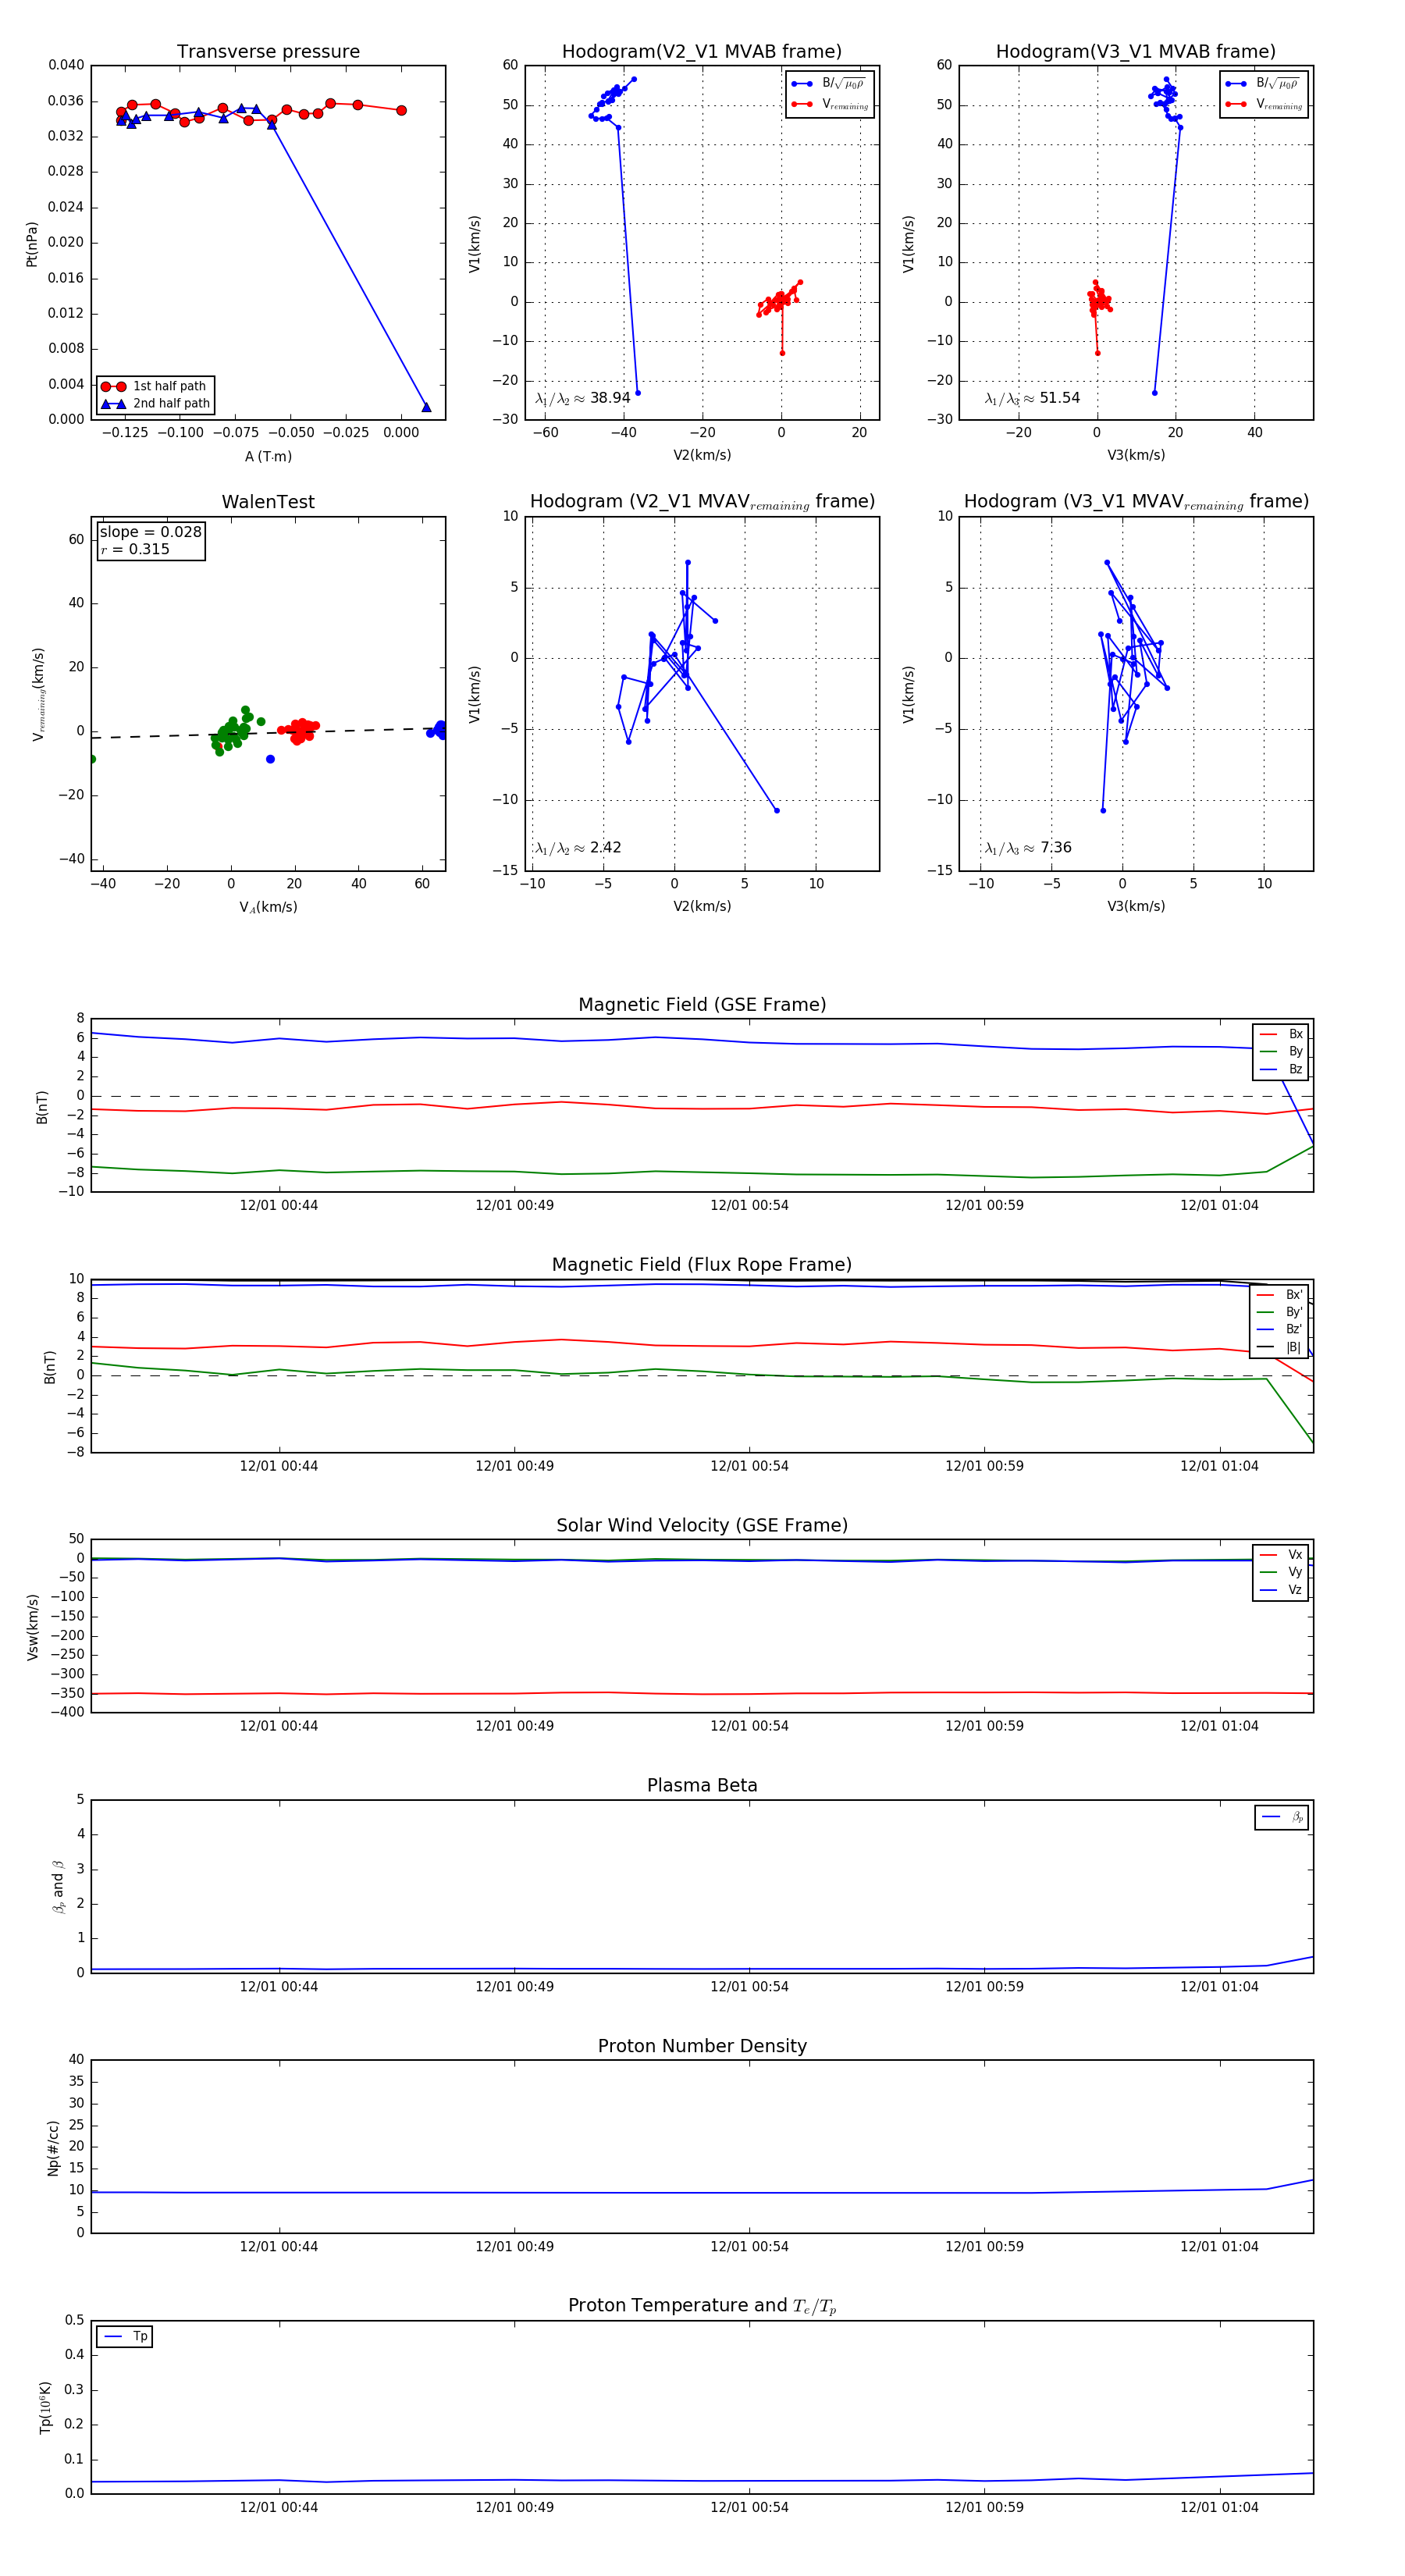Click the 'Magnetic Field (GSE Frame)' title
Viewport: 1405px width, 2576px height.
pos(702,1005)
